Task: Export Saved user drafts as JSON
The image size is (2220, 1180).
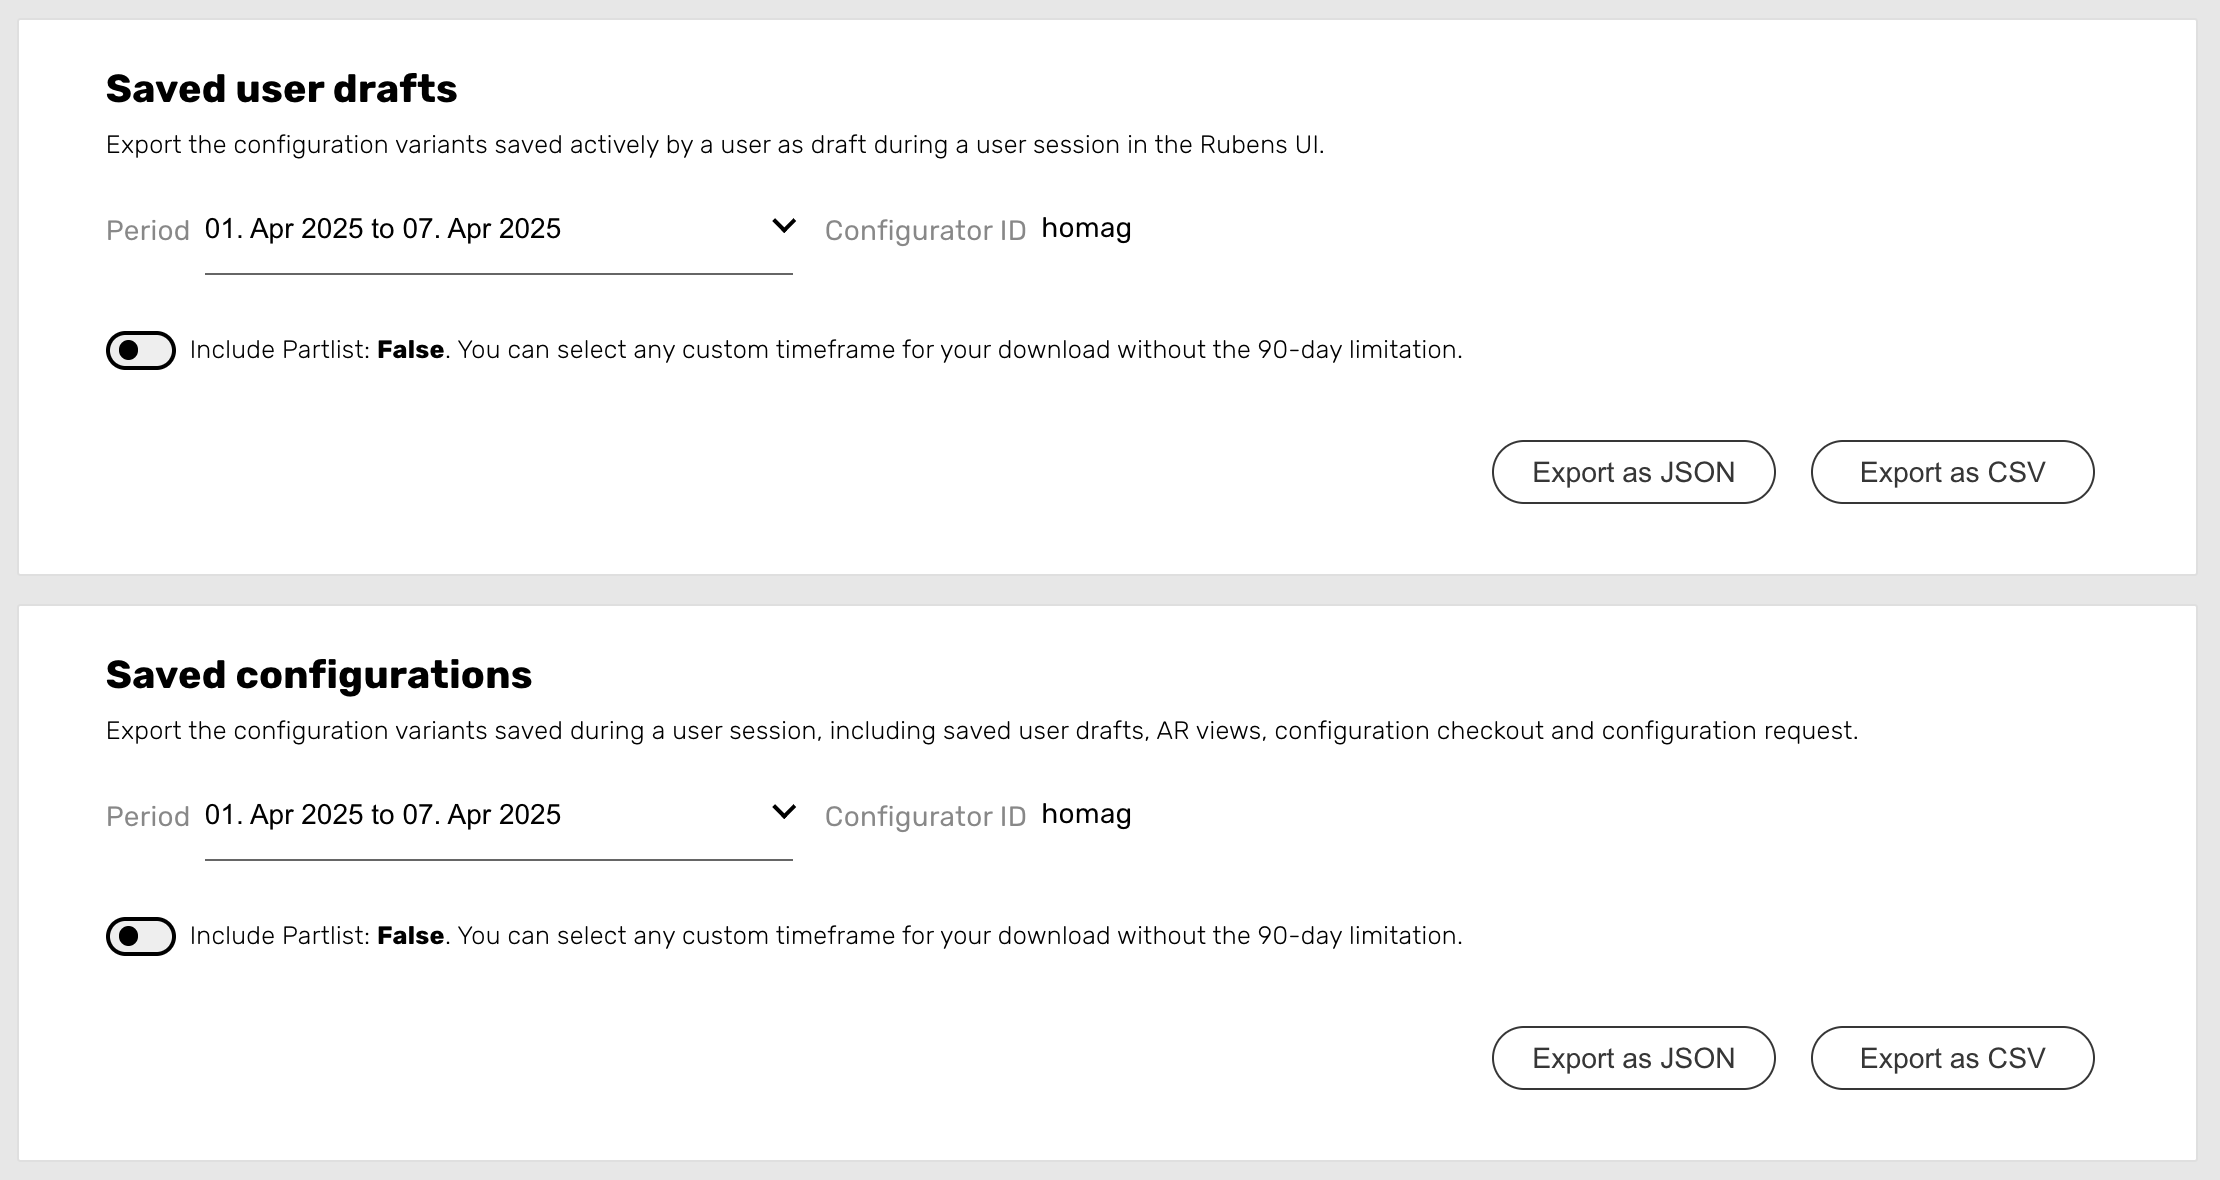Action: click(1634, 472)
